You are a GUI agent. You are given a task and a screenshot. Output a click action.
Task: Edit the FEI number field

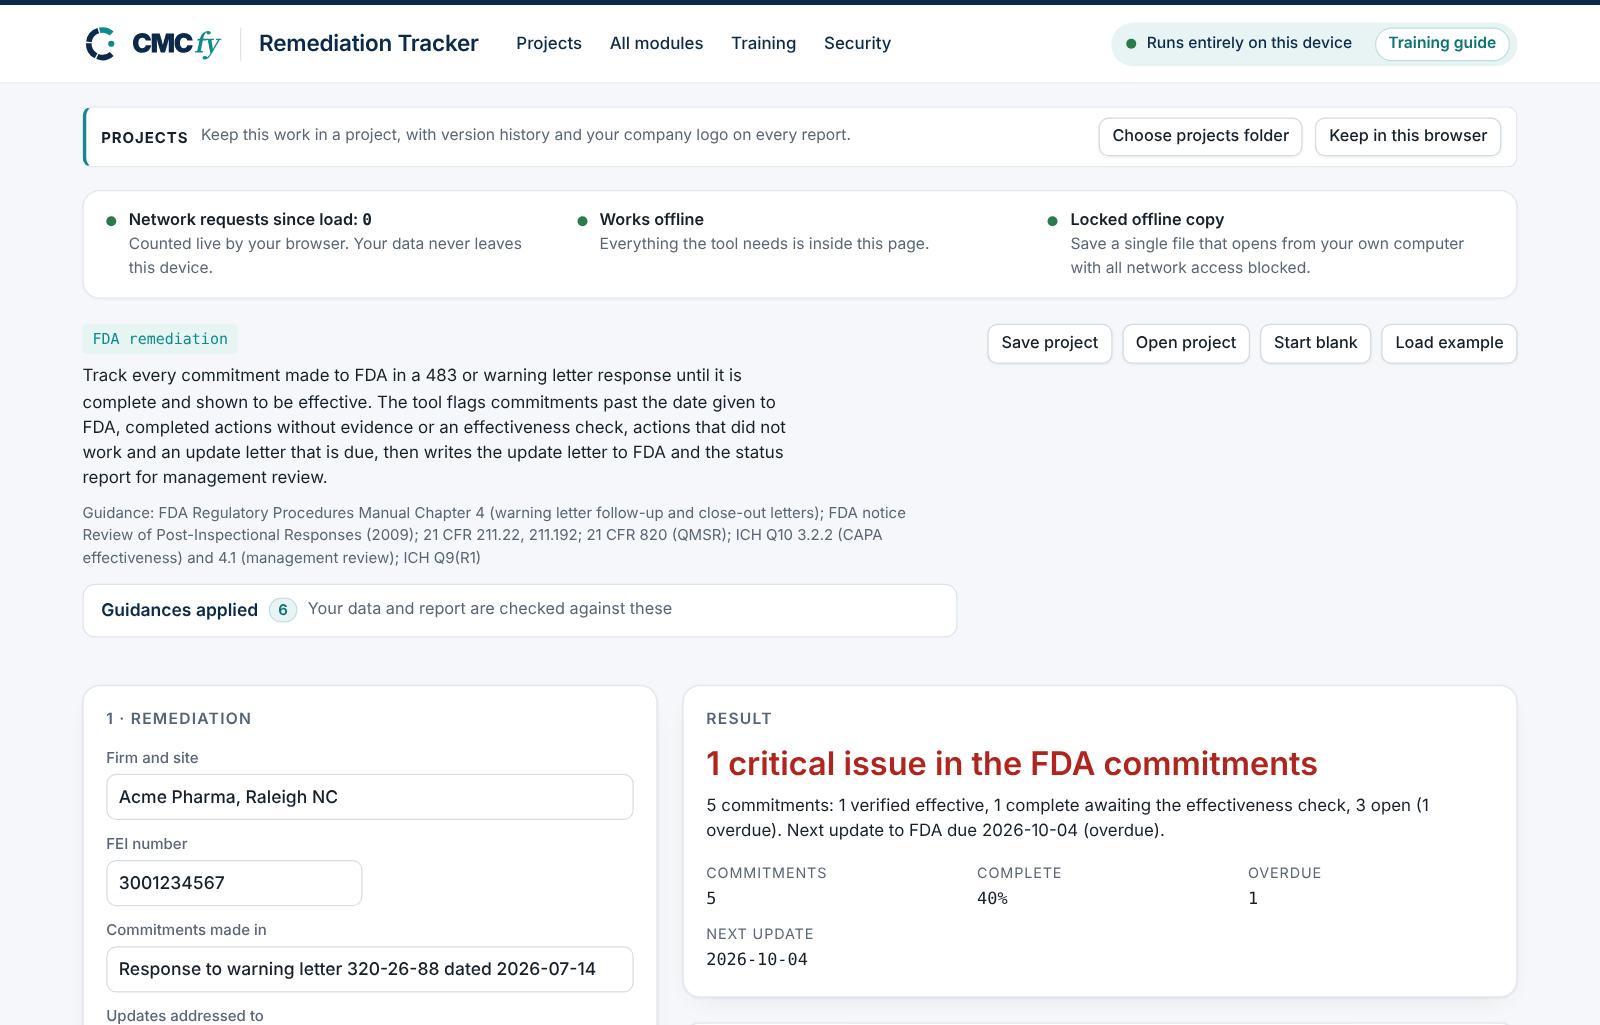[234, 883]
